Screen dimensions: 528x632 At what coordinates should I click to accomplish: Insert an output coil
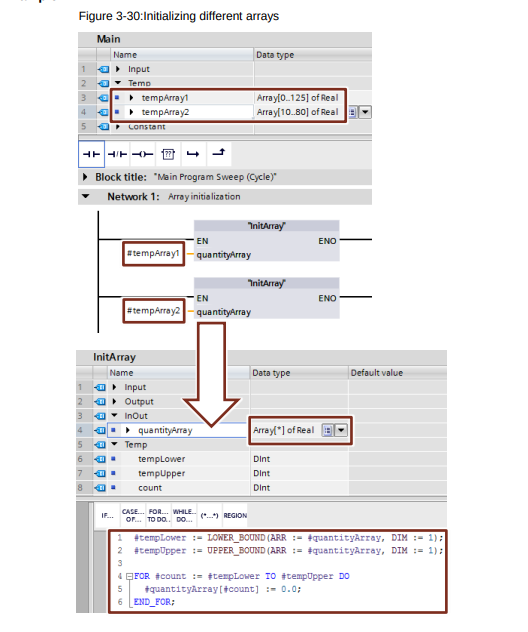(143, 154)
